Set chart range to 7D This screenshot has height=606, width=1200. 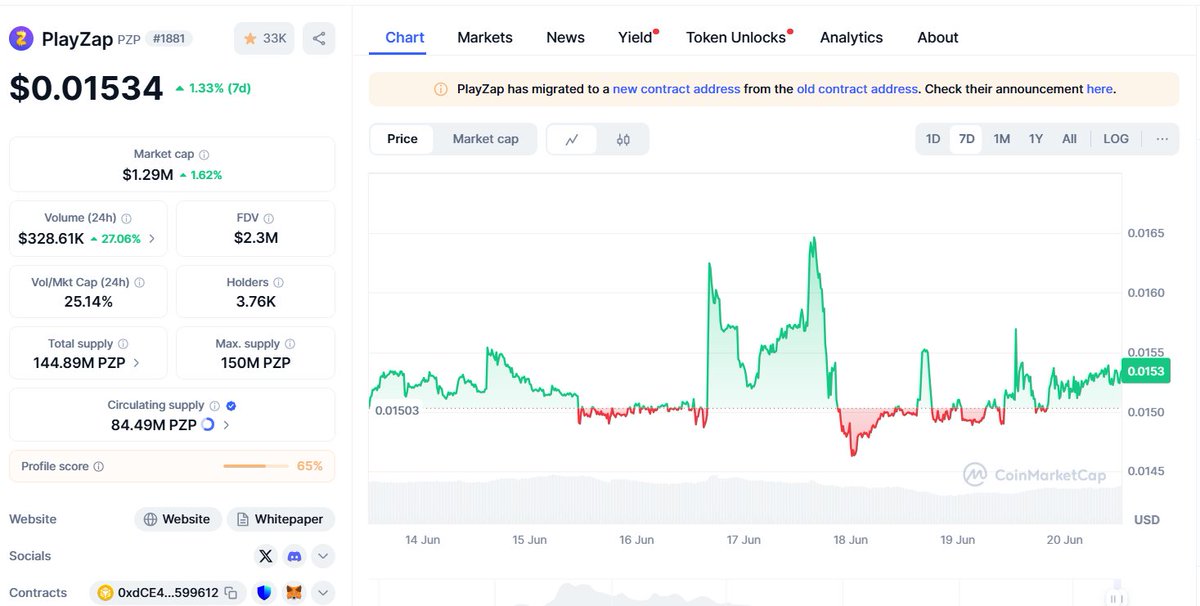[967, 139]
